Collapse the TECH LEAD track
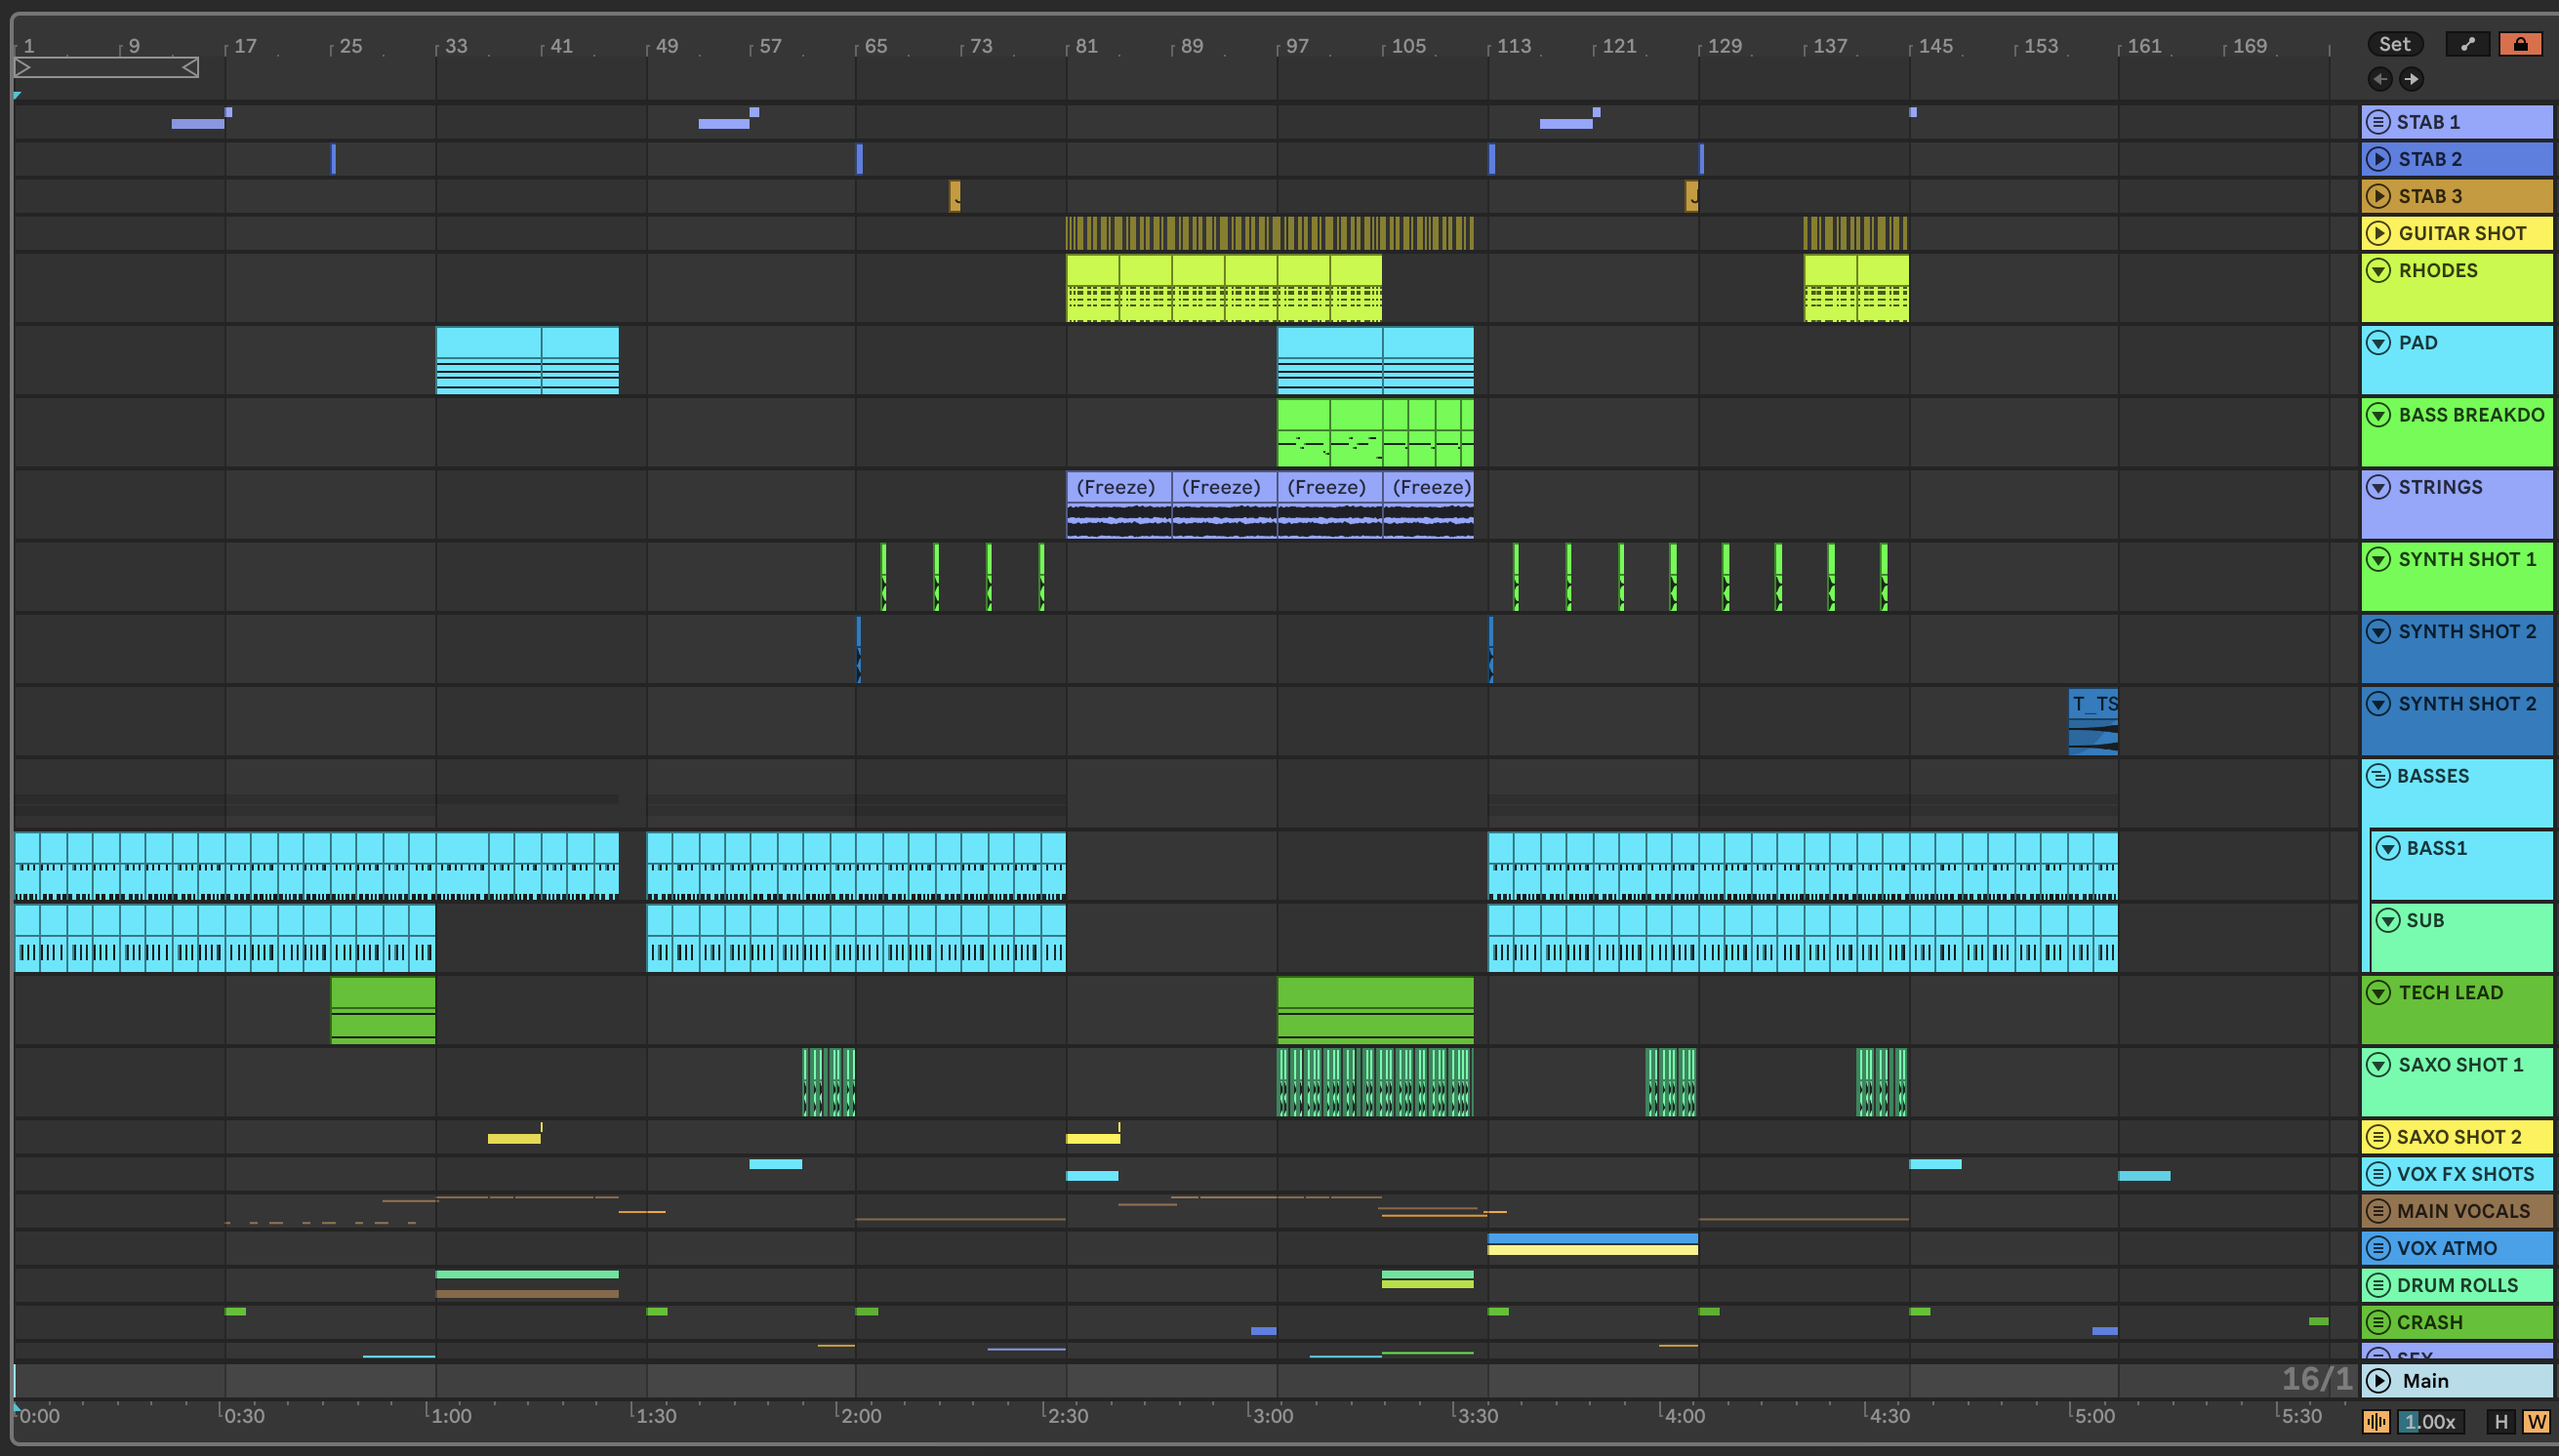The height and width of the screenshot is (1456, 2559). pyautogui.click(x=2378, y=992)
